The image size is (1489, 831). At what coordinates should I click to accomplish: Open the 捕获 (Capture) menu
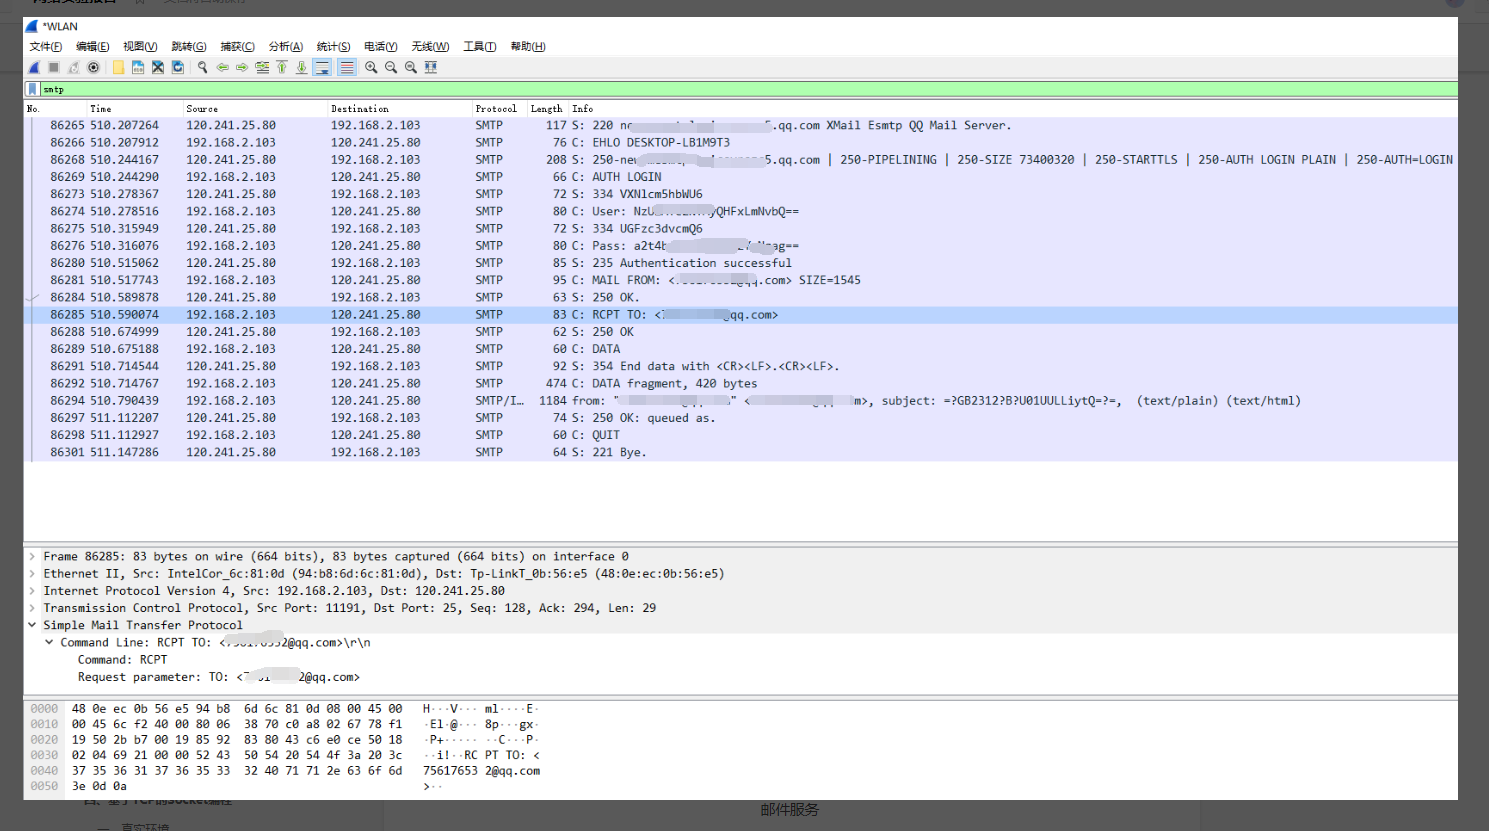coord(237,46)
